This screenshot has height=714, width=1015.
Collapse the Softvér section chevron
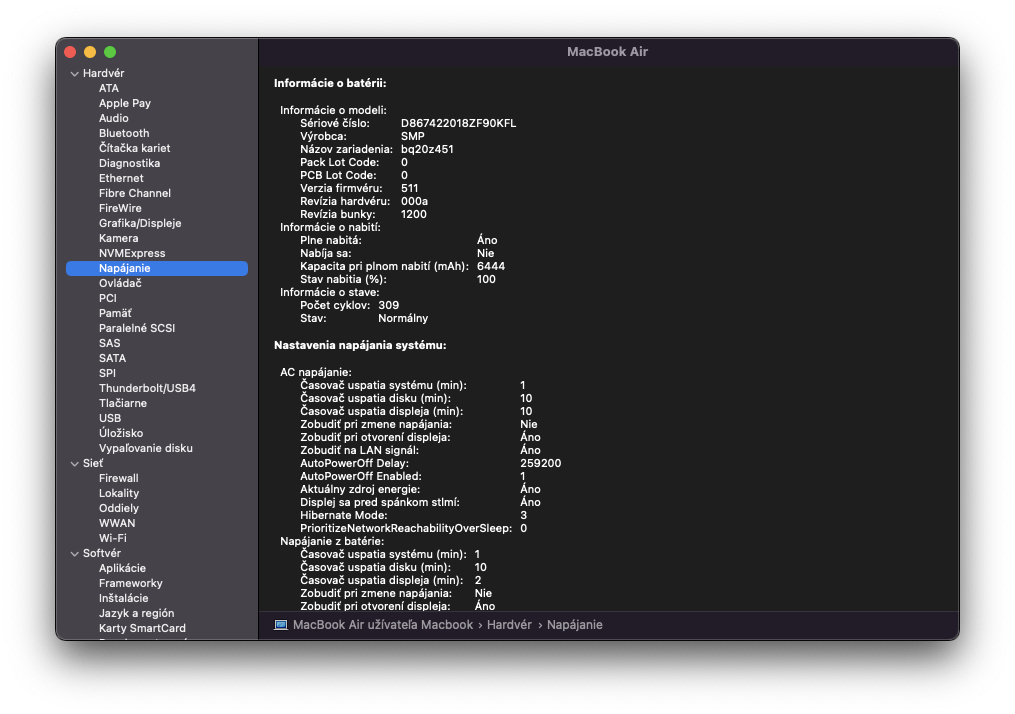coord(74,554)
